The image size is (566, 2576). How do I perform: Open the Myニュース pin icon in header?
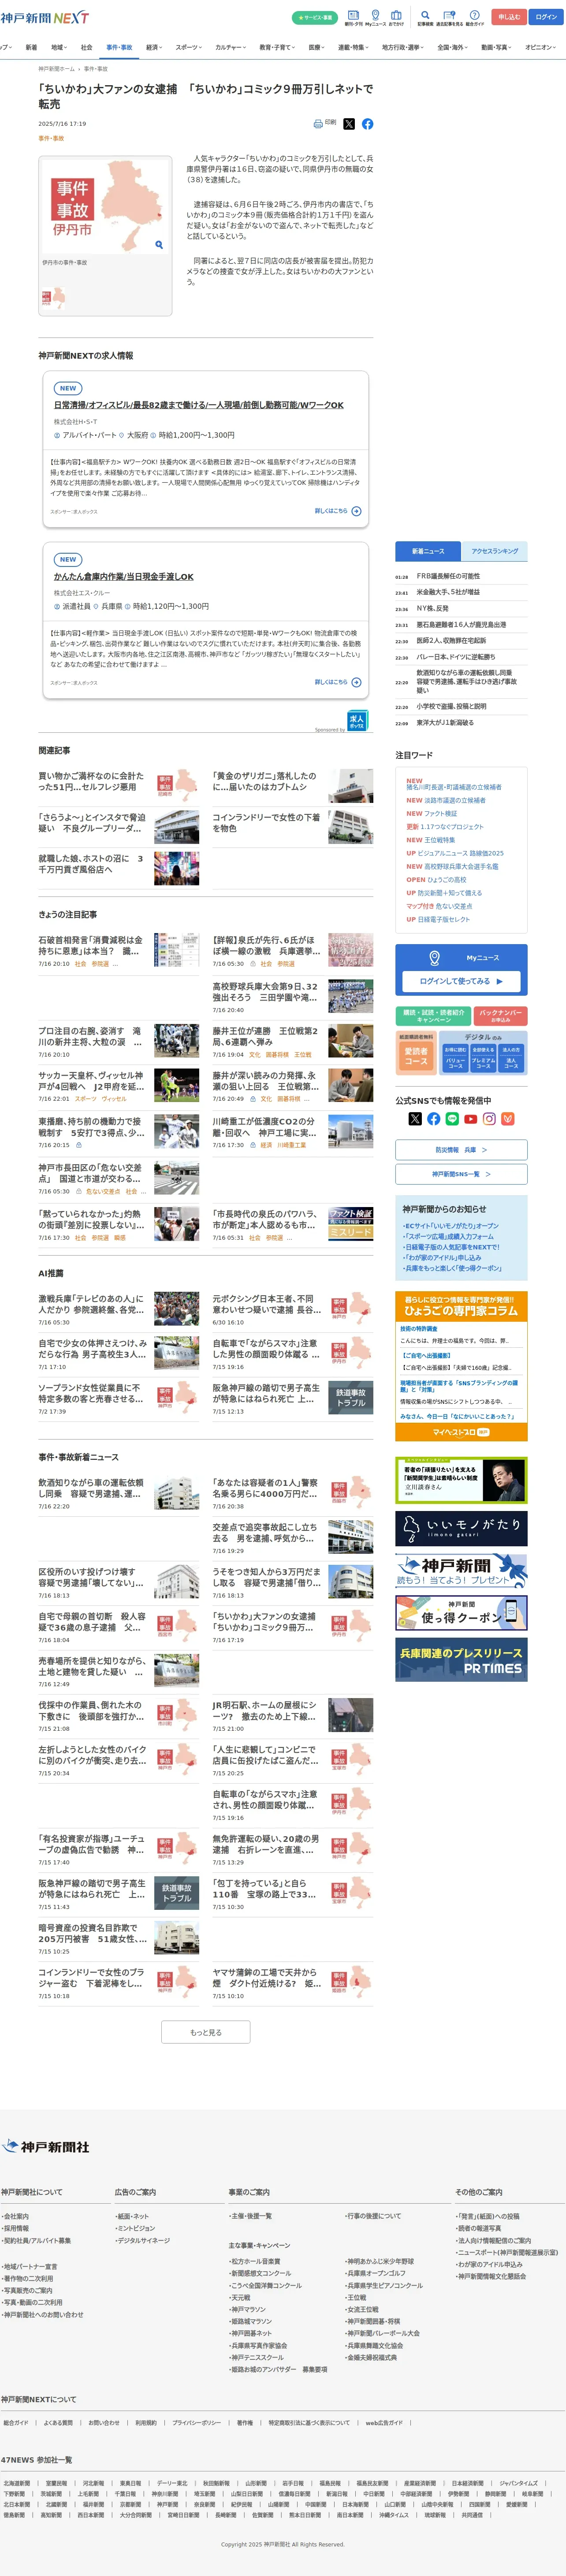(375, 17)
